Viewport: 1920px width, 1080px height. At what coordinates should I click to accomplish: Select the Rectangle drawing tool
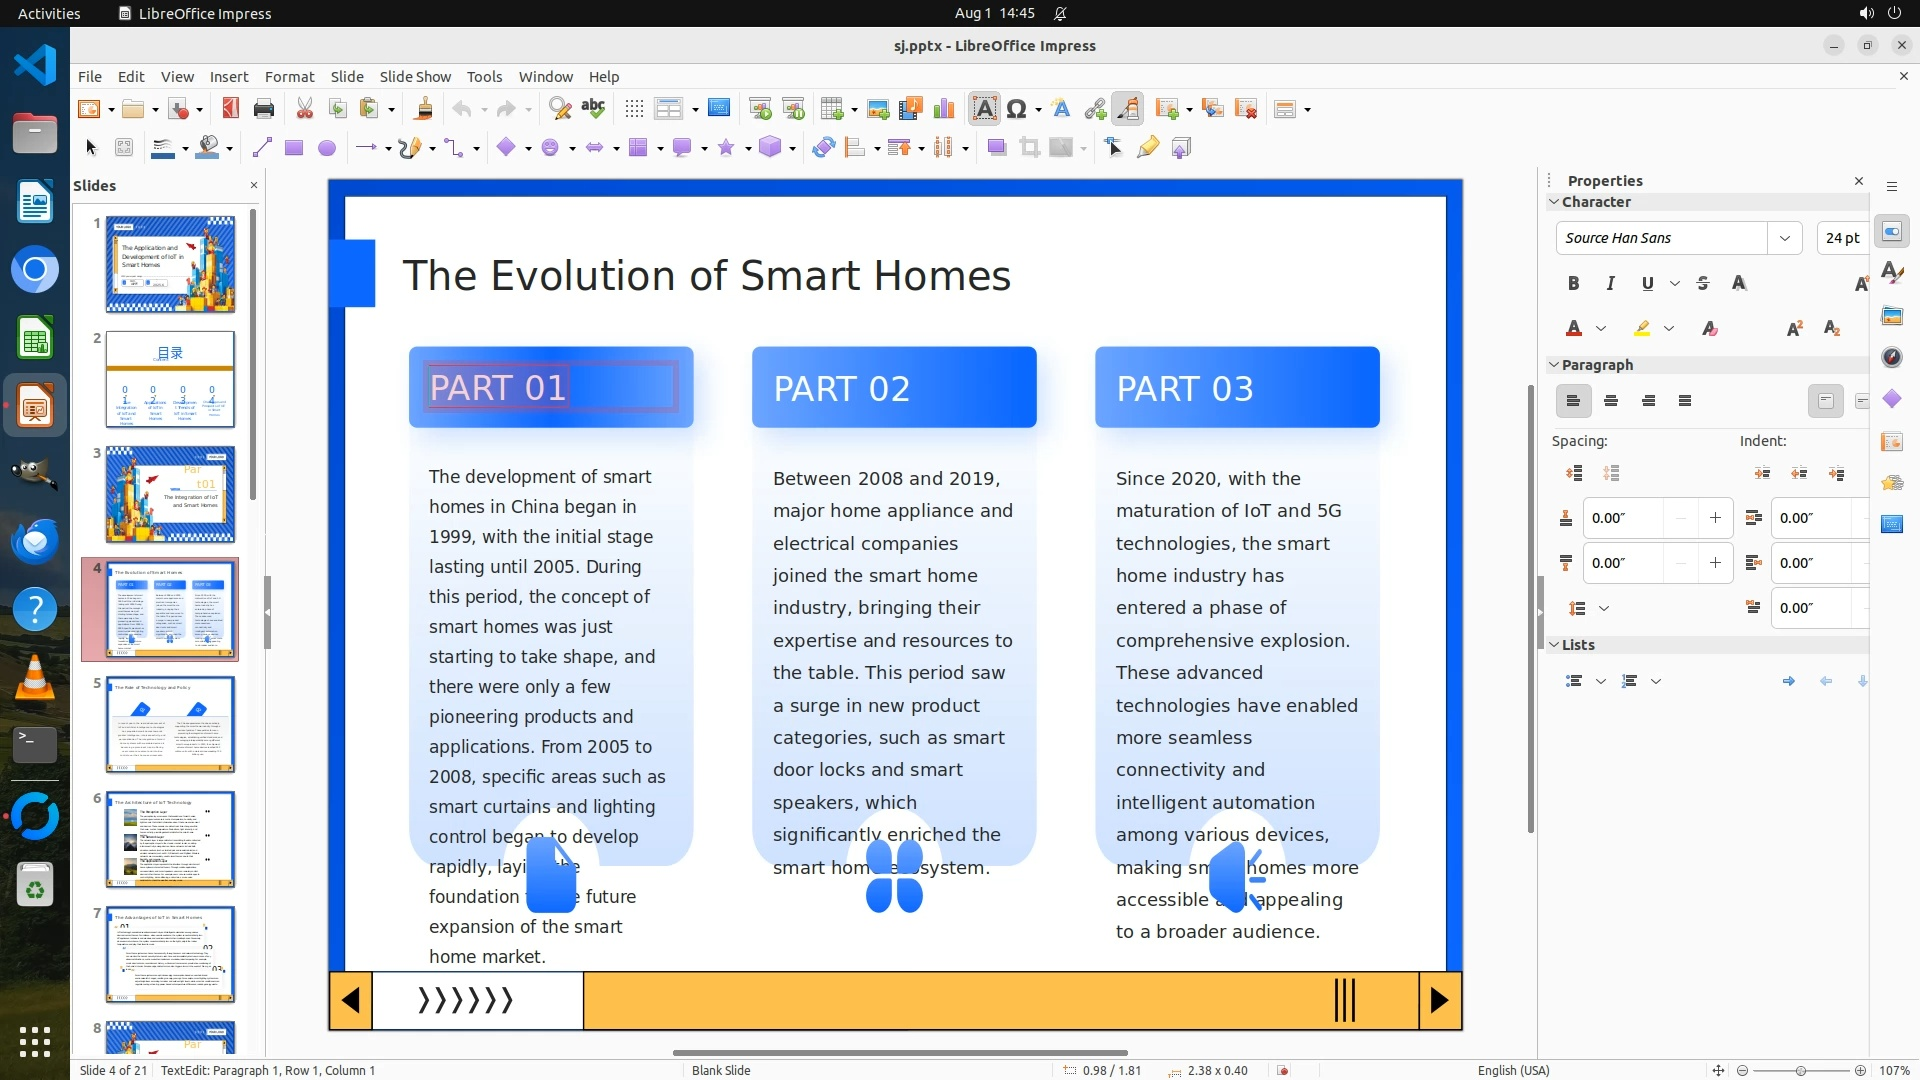click(x=294, y=148)
